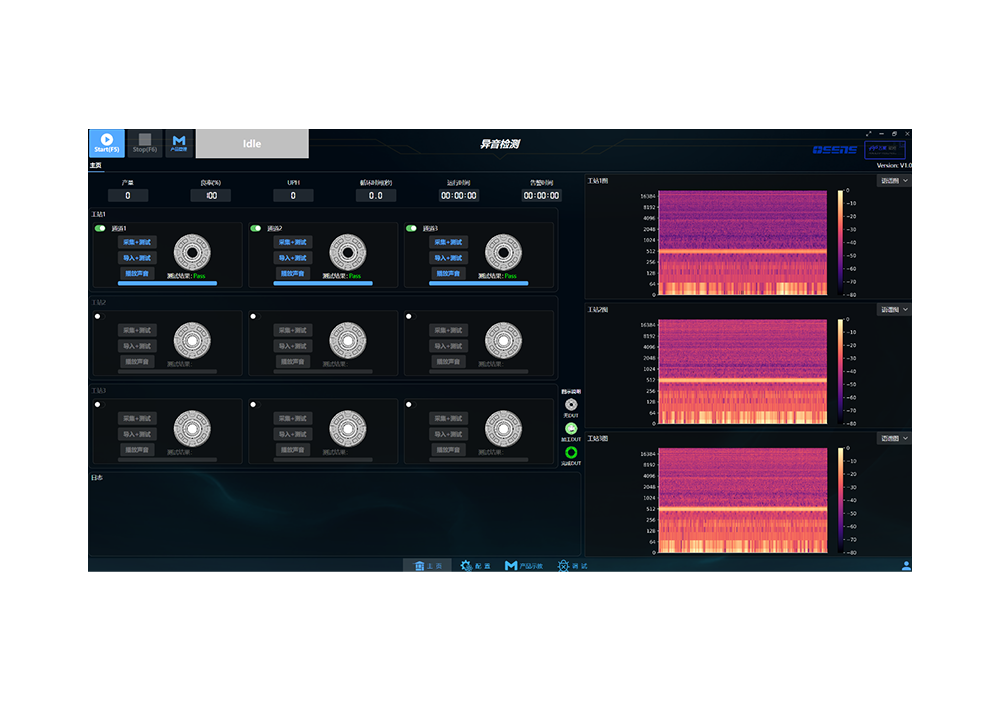The image size is (1000, 701).
Task: Switch off the Channel 3 toggle
Action: (411, 228)
